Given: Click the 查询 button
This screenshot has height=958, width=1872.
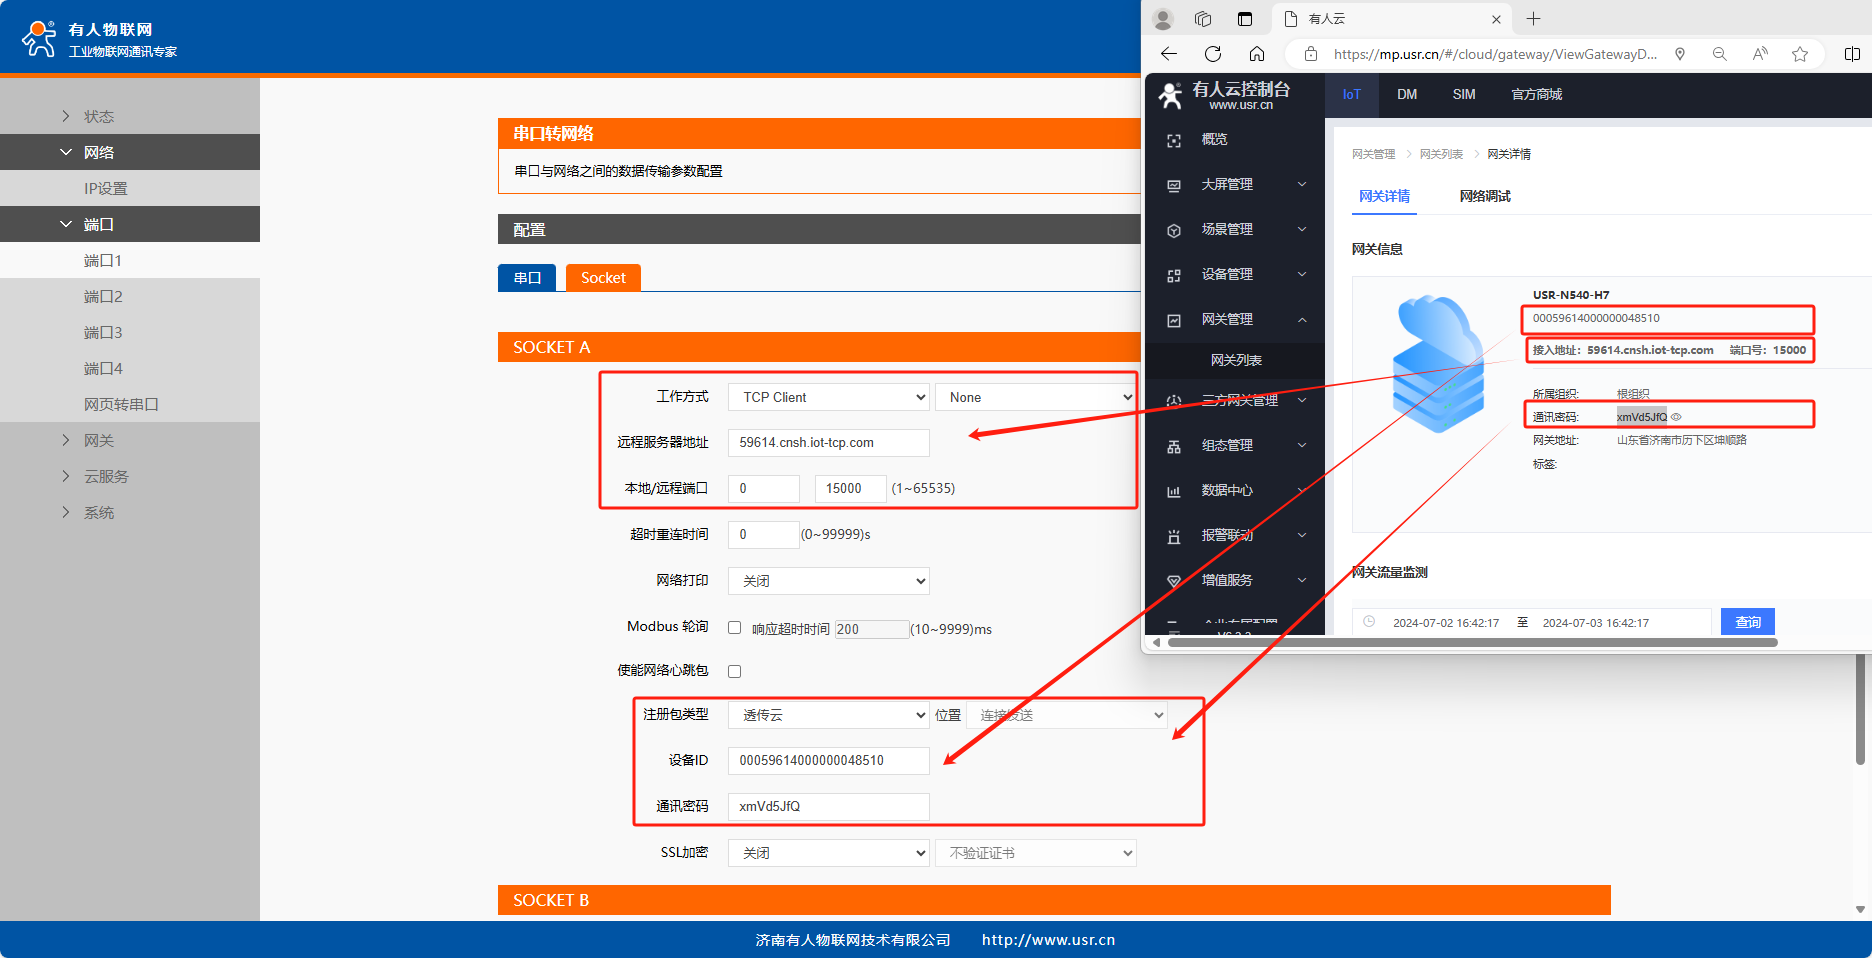Looking at the screenshot, I should coord(1747,622).
